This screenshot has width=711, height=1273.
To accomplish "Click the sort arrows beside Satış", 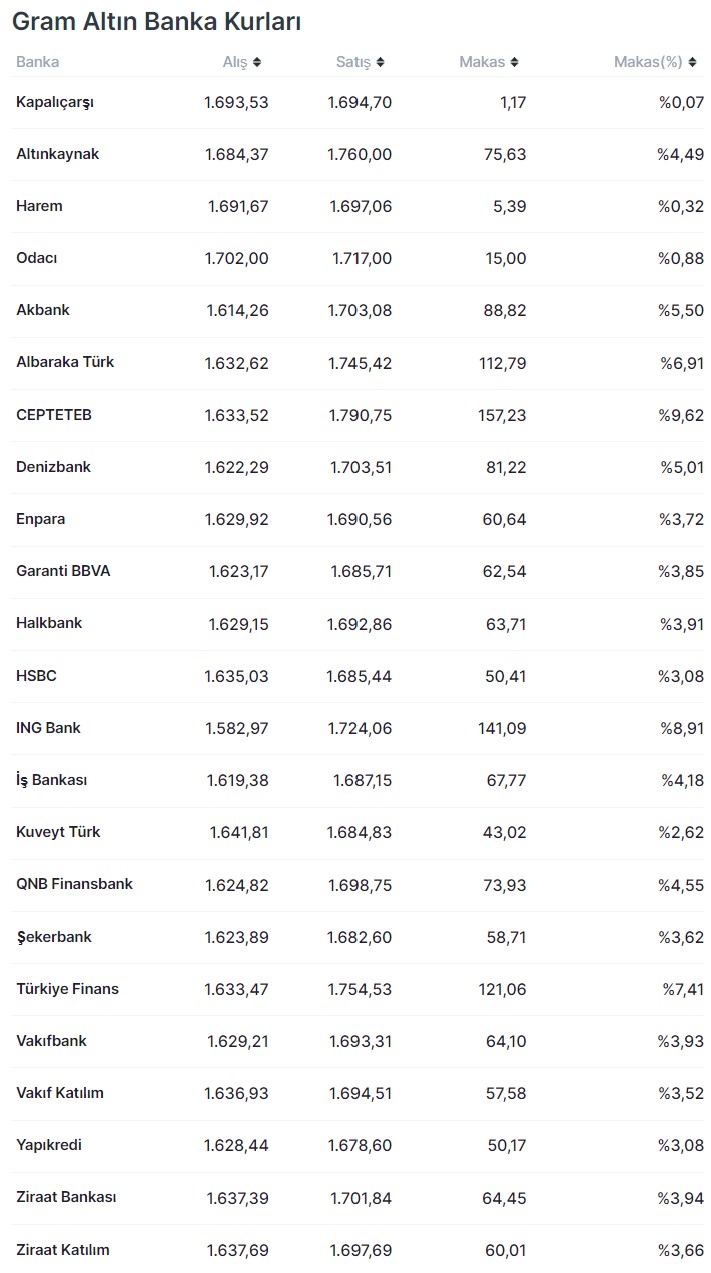I will (380, 62).
